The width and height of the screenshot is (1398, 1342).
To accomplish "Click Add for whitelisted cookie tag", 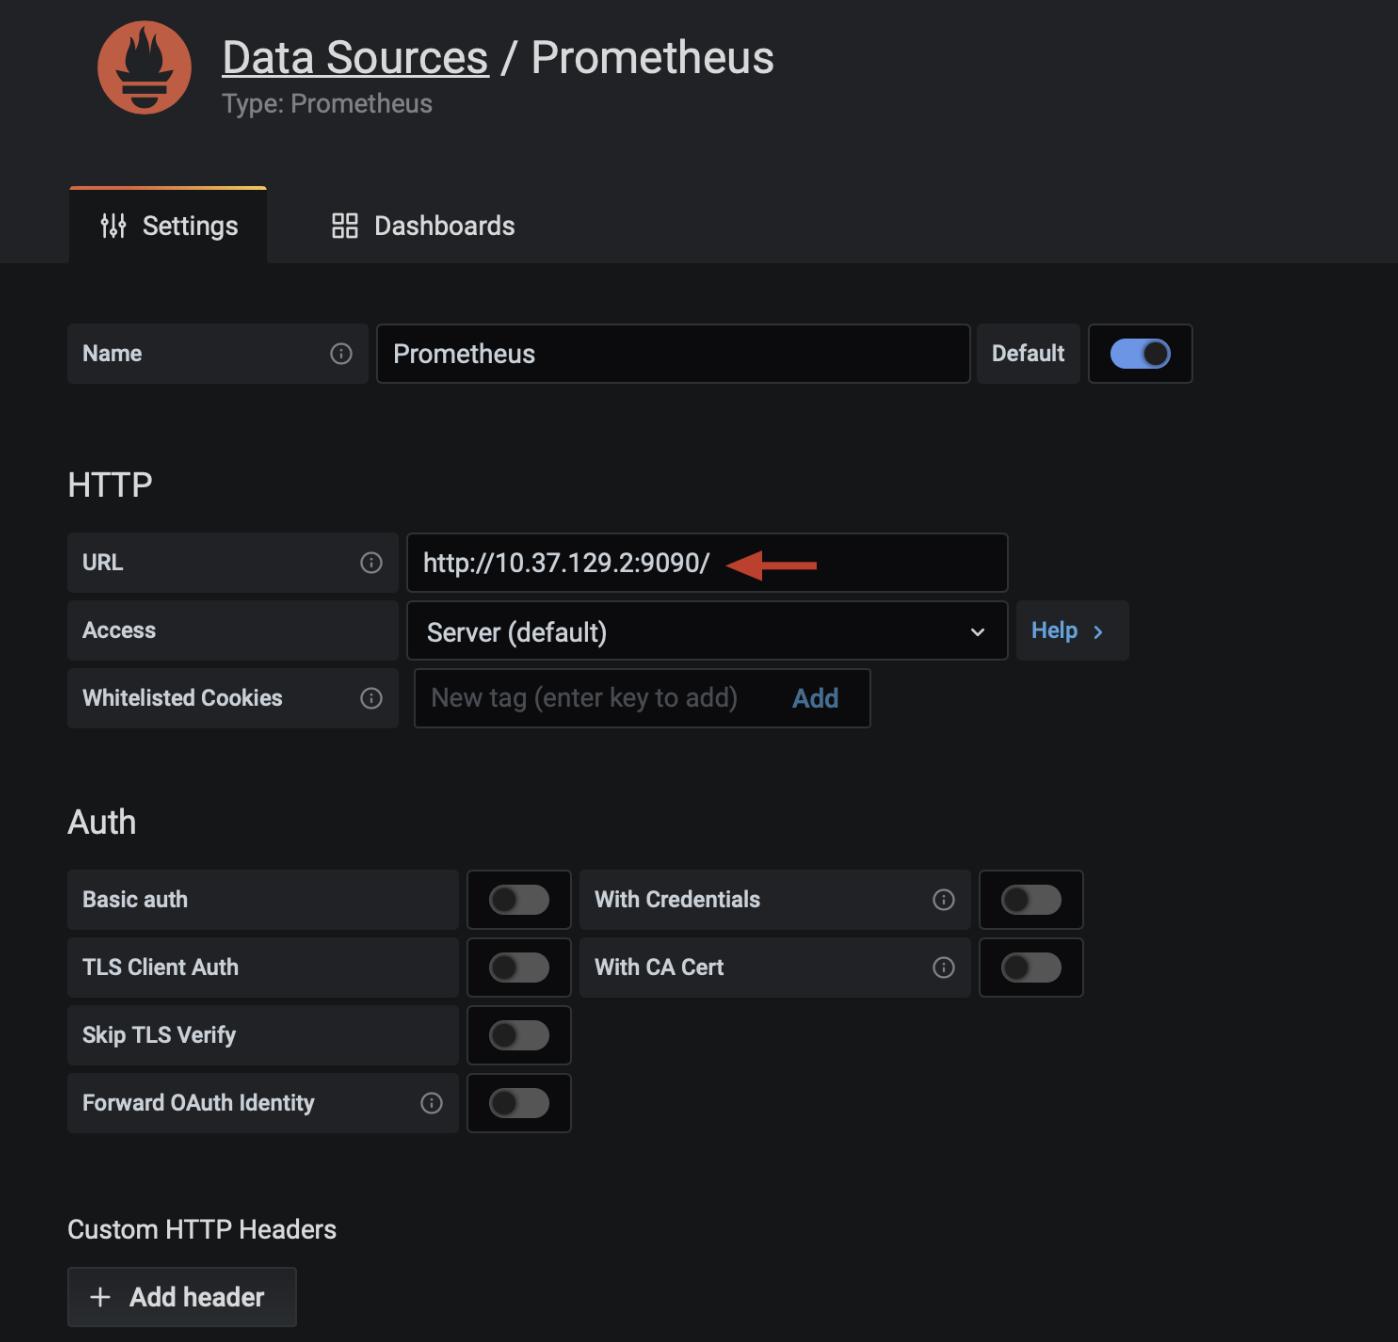I will click(815, 698).
